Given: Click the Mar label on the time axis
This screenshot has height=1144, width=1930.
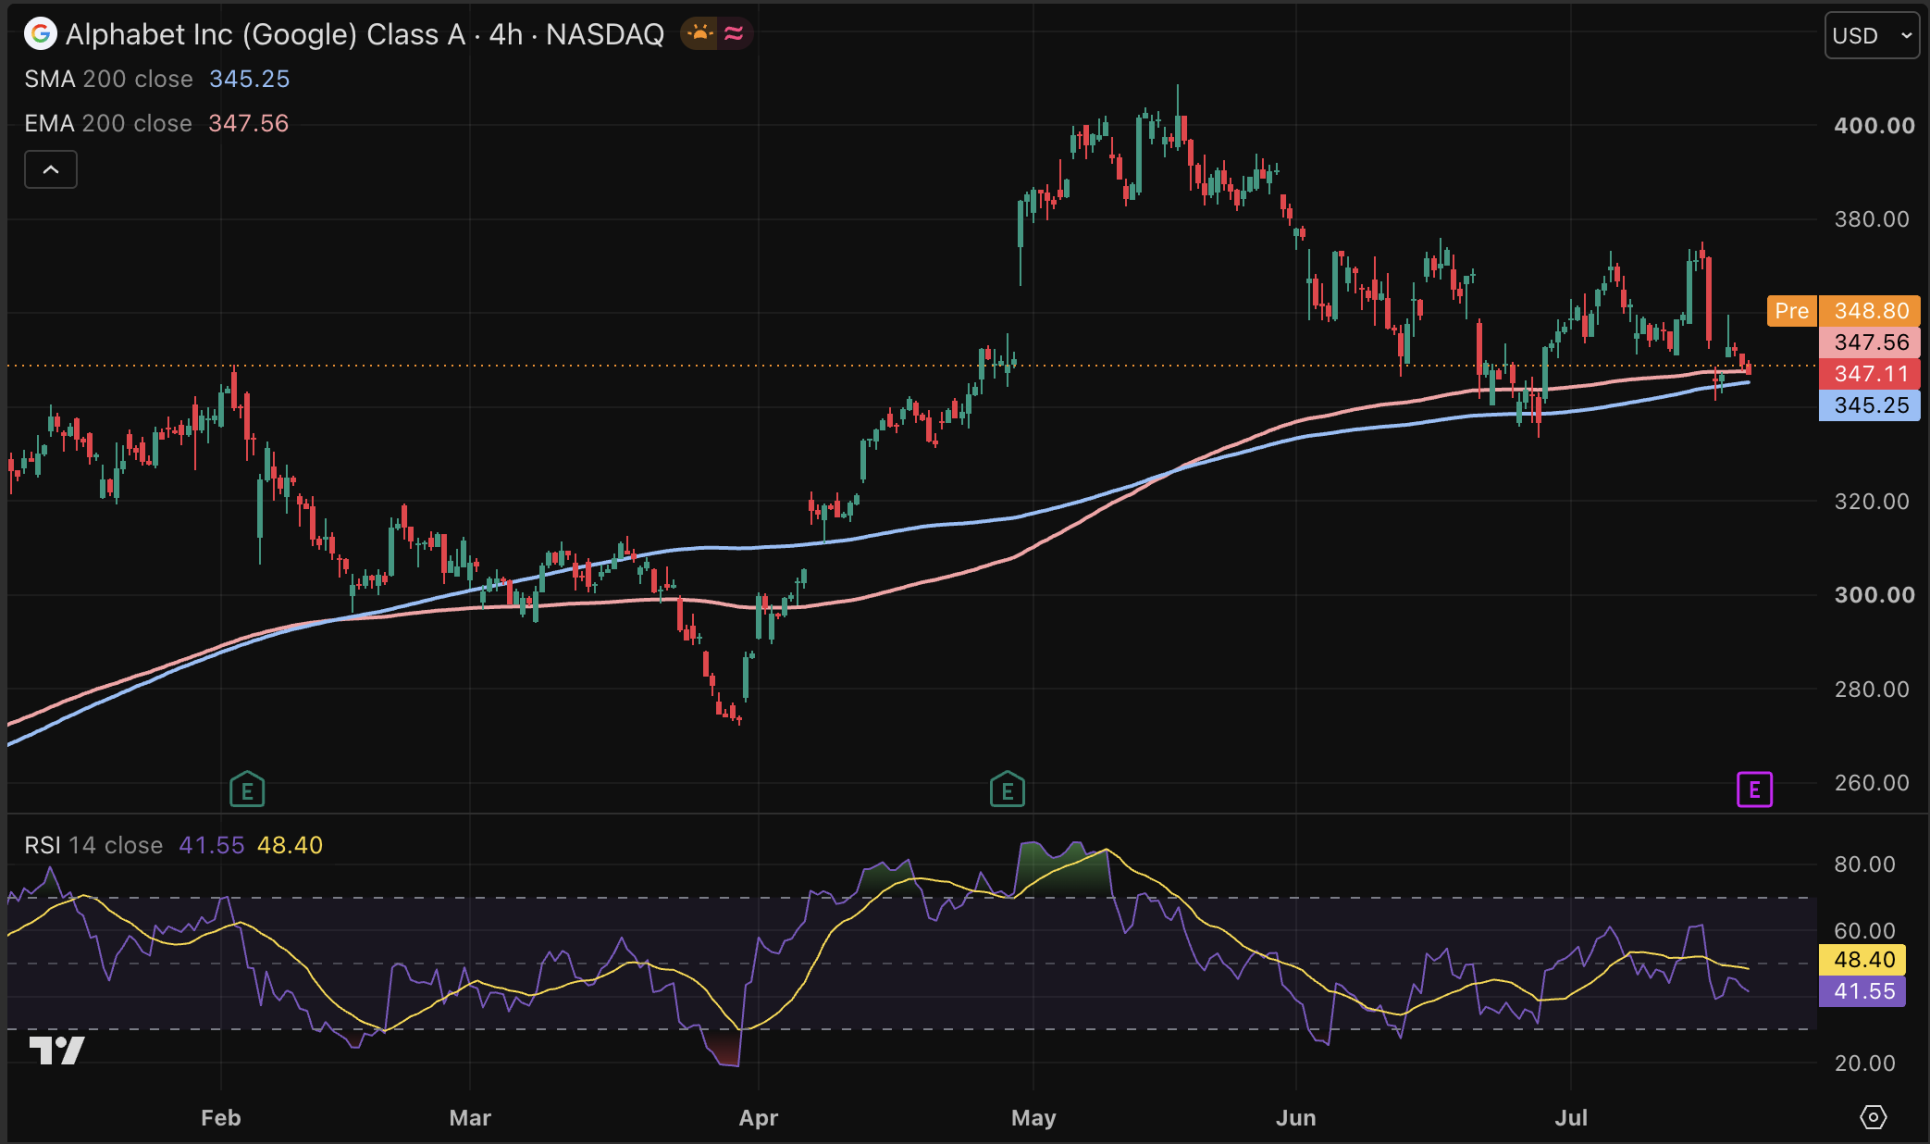Looking at the screenshot, I should coord(470,1118).
